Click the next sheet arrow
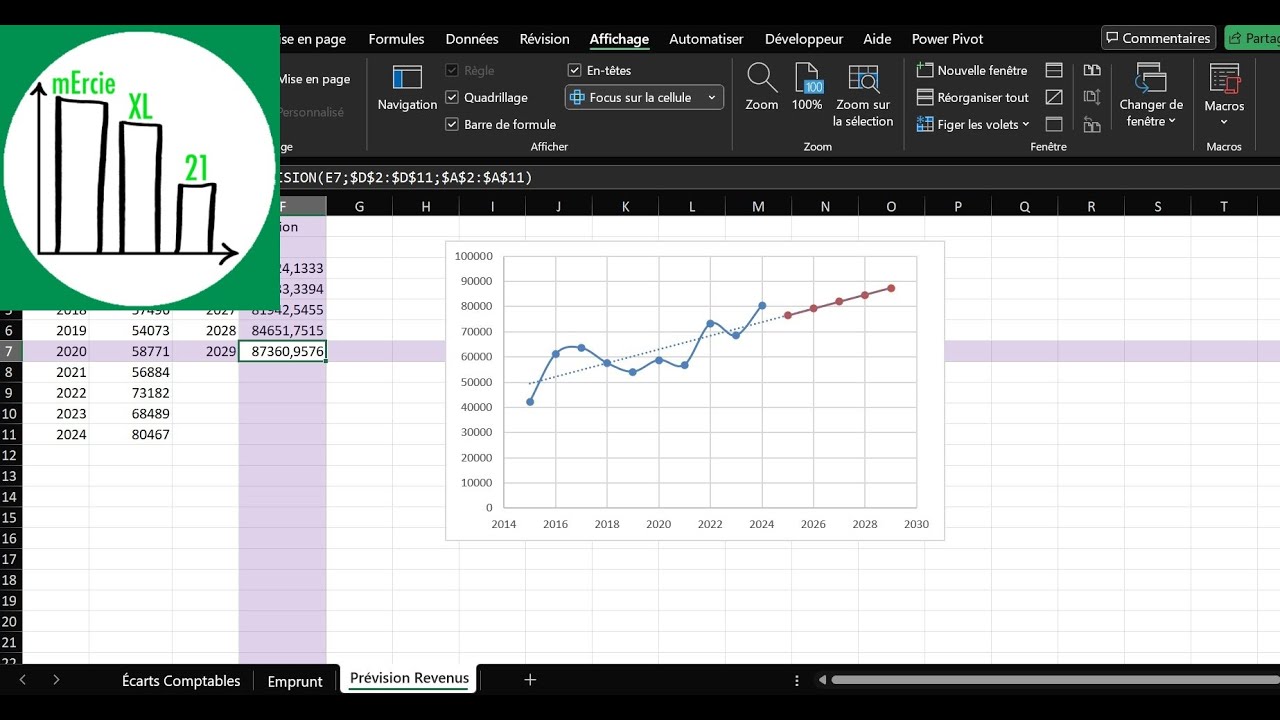 56,680
